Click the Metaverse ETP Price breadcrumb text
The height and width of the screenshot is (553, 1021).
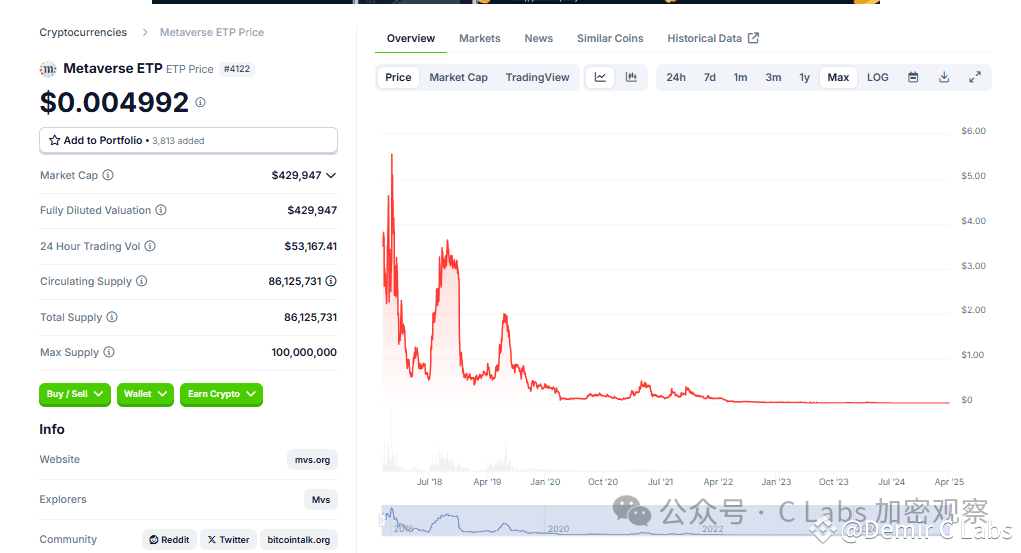pos(212,32)
